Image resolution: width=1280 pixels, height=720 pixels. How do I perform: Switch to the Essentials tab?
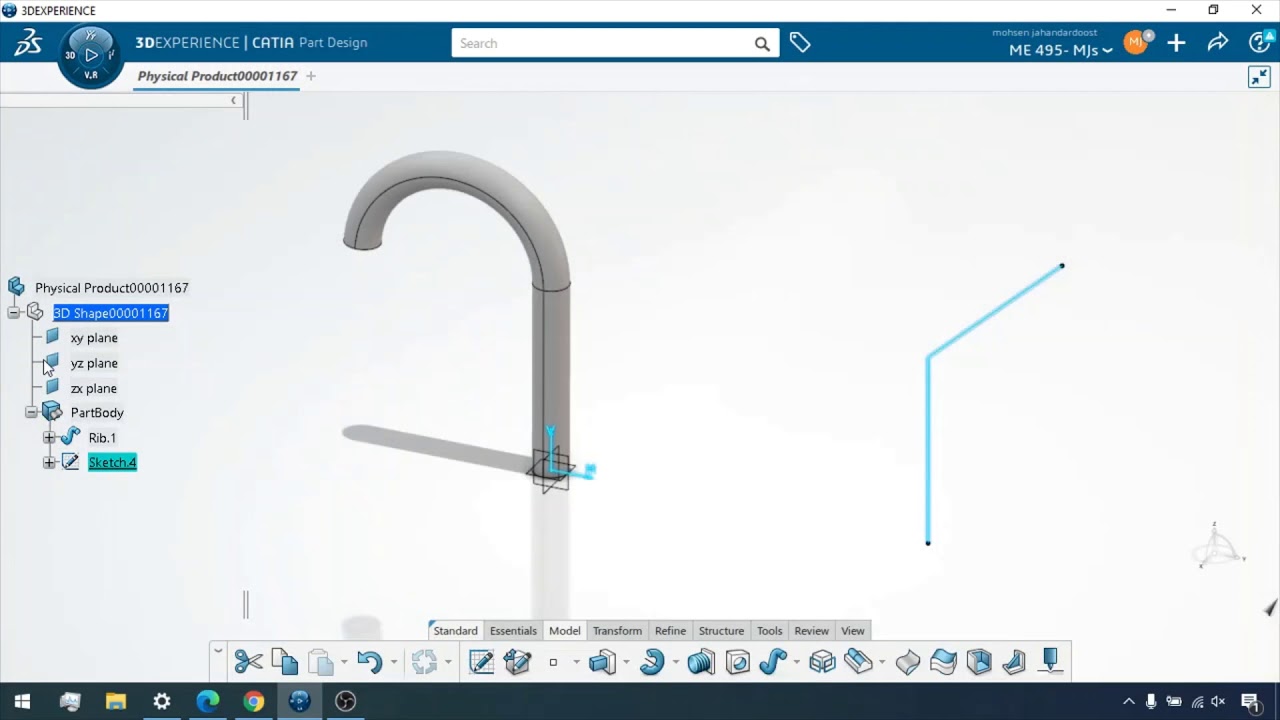coord(513,631)
